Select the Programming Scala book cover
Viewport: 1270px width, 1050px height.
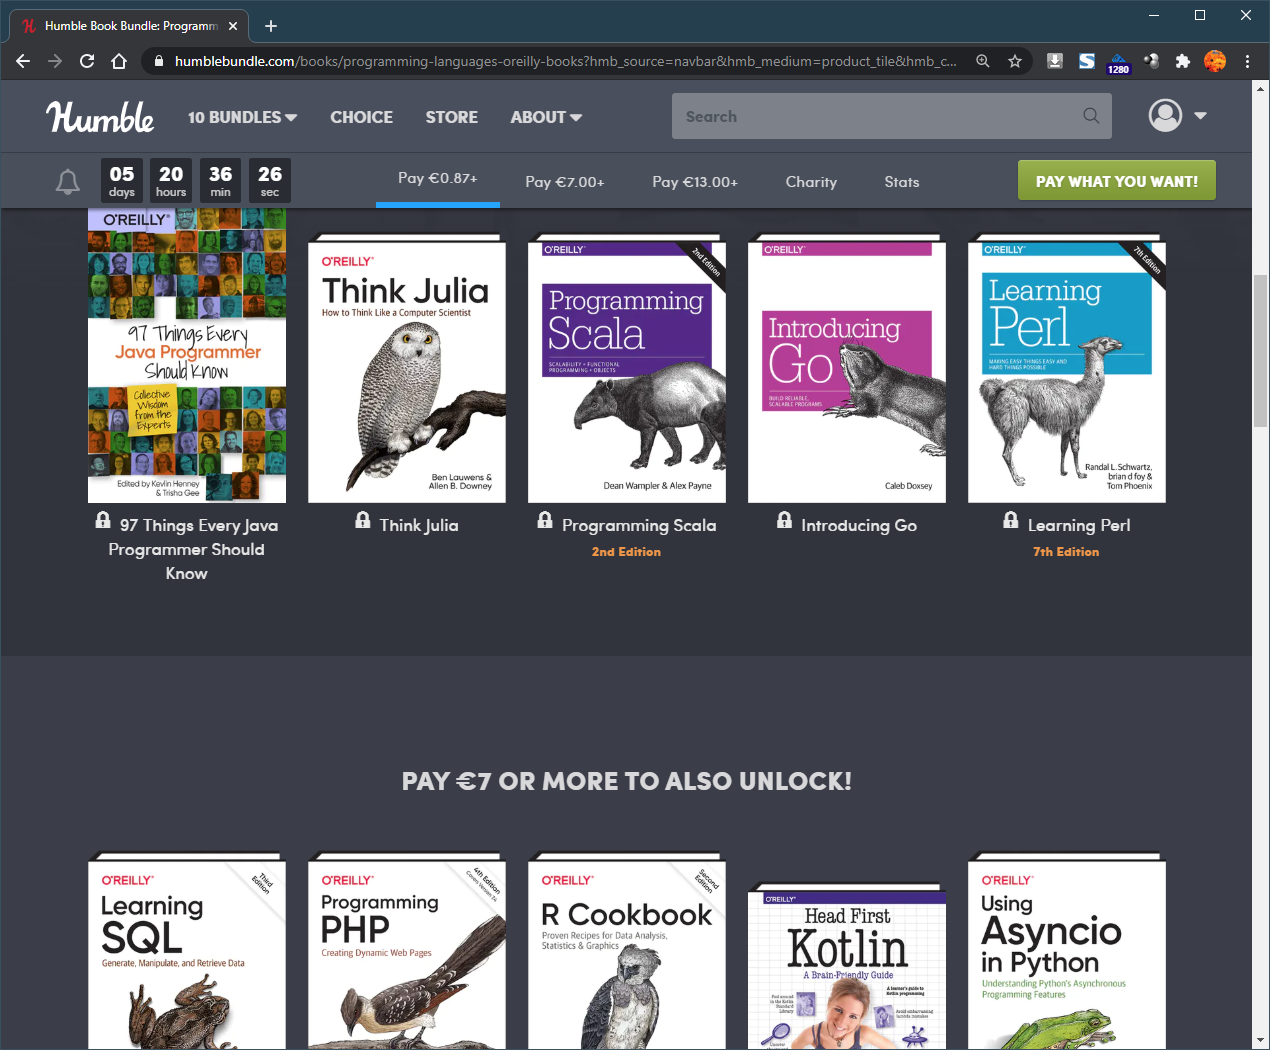[627, 369]
